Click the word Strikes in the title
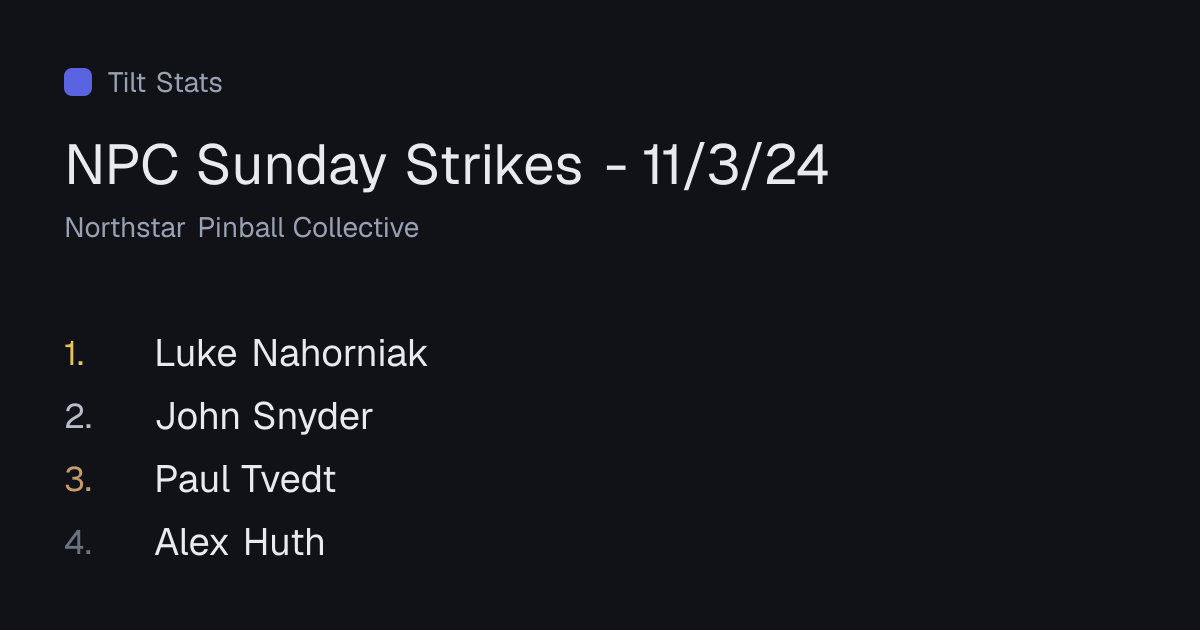 pos(494,165)
